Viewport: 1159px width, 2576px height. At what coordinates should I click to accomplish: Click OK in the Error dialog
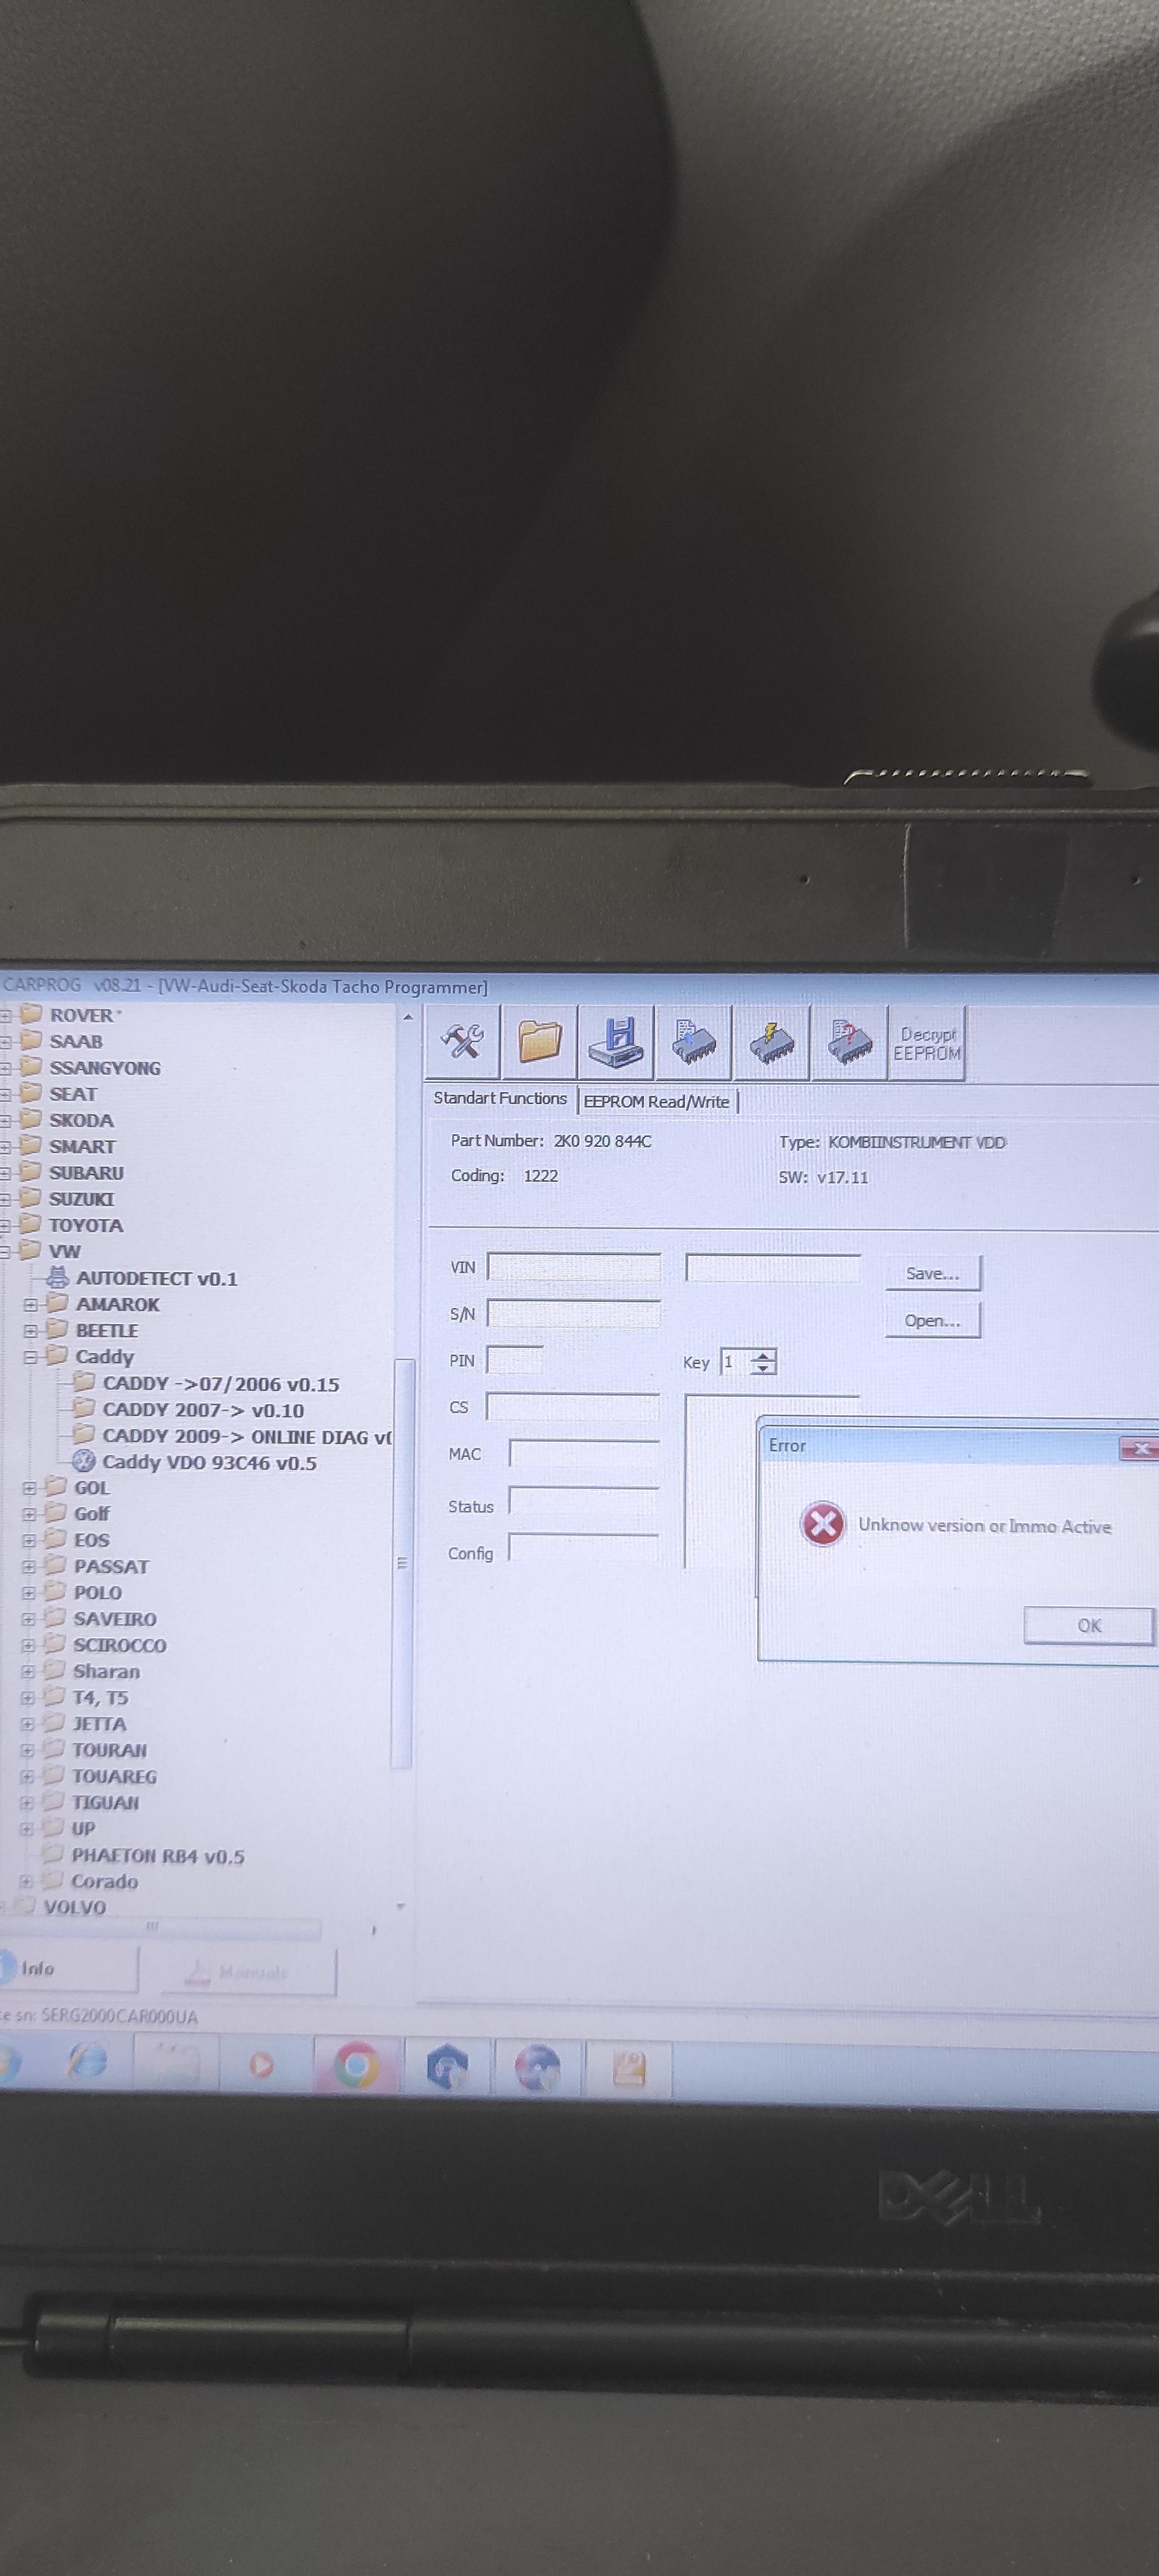coord(1089,1625)
